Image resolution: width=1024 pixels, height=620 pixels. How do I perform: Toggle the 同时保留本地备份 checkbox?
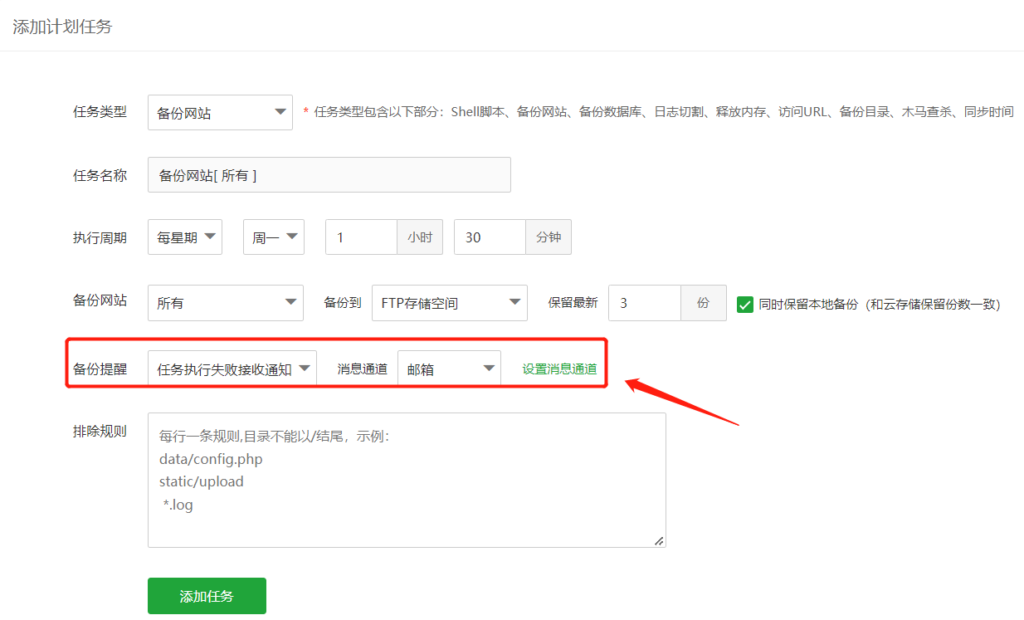(744, 304)
